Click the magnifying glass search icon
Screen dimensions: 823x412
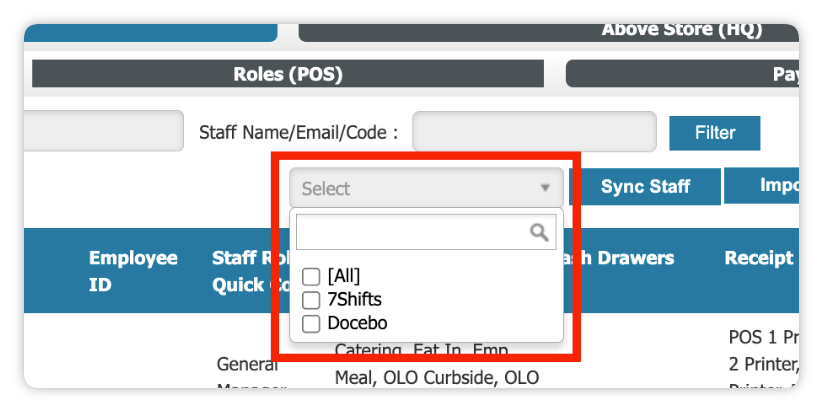[539, 231]
